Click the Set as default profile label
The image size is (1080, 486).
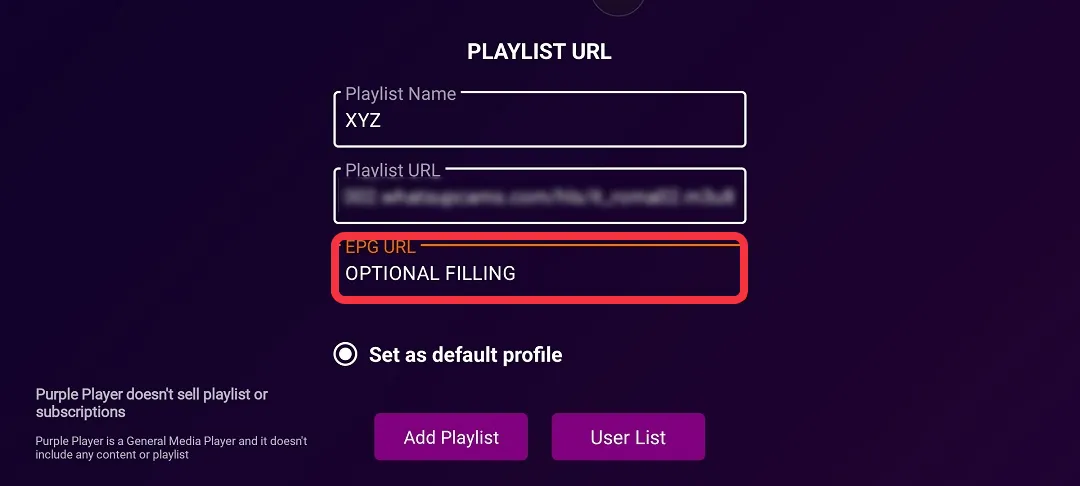[x=466, y=355]
